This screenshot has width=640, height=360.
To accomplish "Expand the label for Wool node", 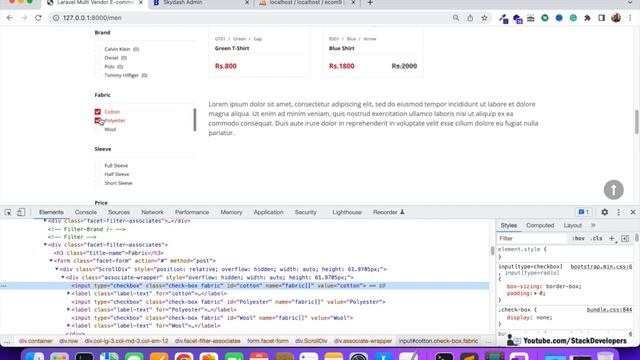I will [x=69, y=326].
